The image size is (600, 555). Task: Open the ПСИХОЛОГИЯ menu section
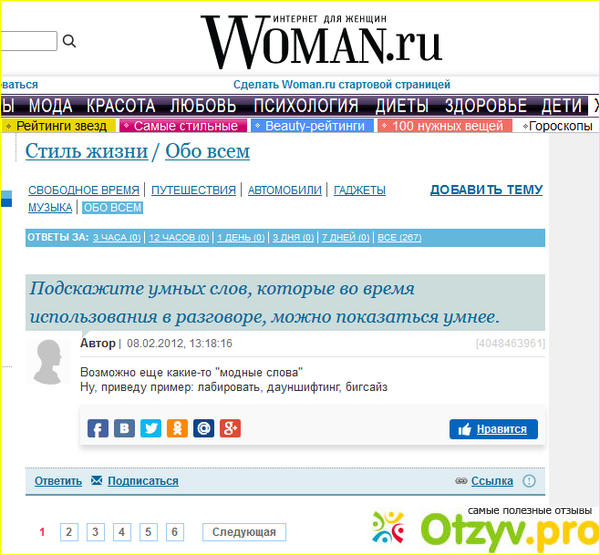(x=306, y=106)
